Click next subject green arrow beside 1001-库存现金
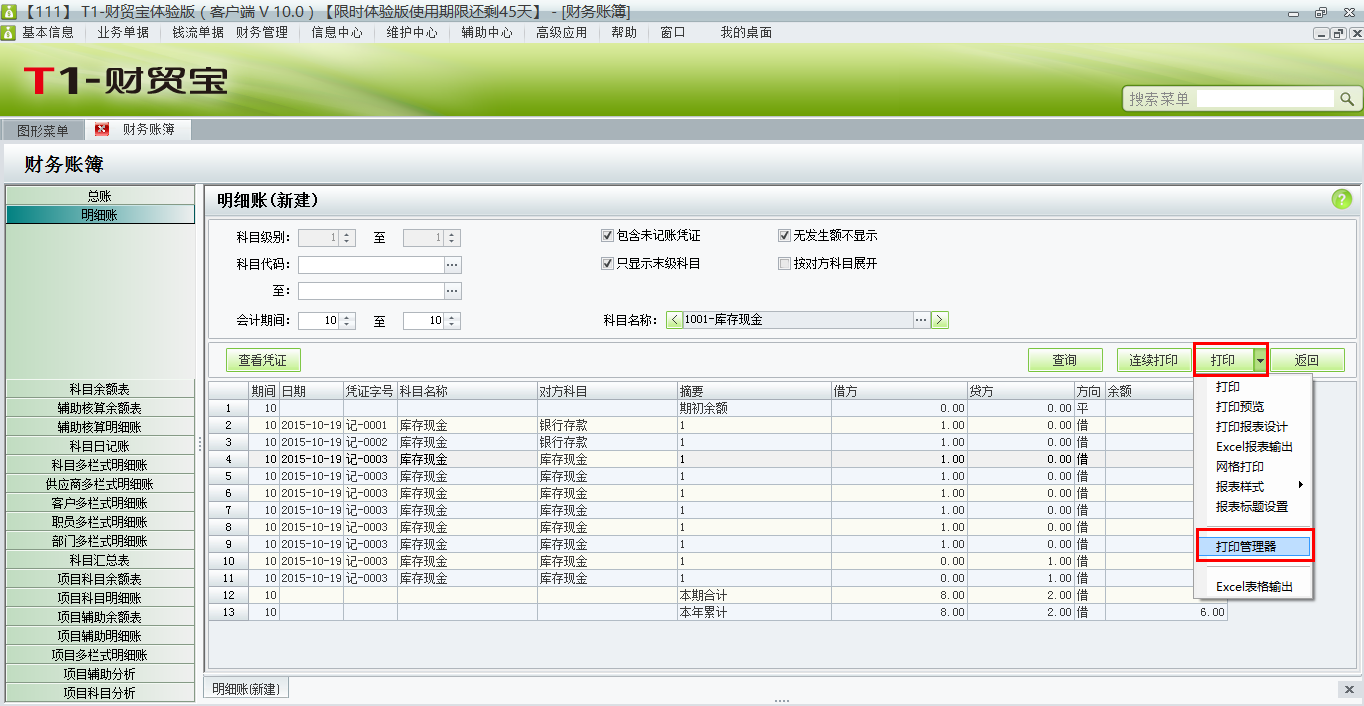This screenshot has width=1364, height=706. point(940,320)
